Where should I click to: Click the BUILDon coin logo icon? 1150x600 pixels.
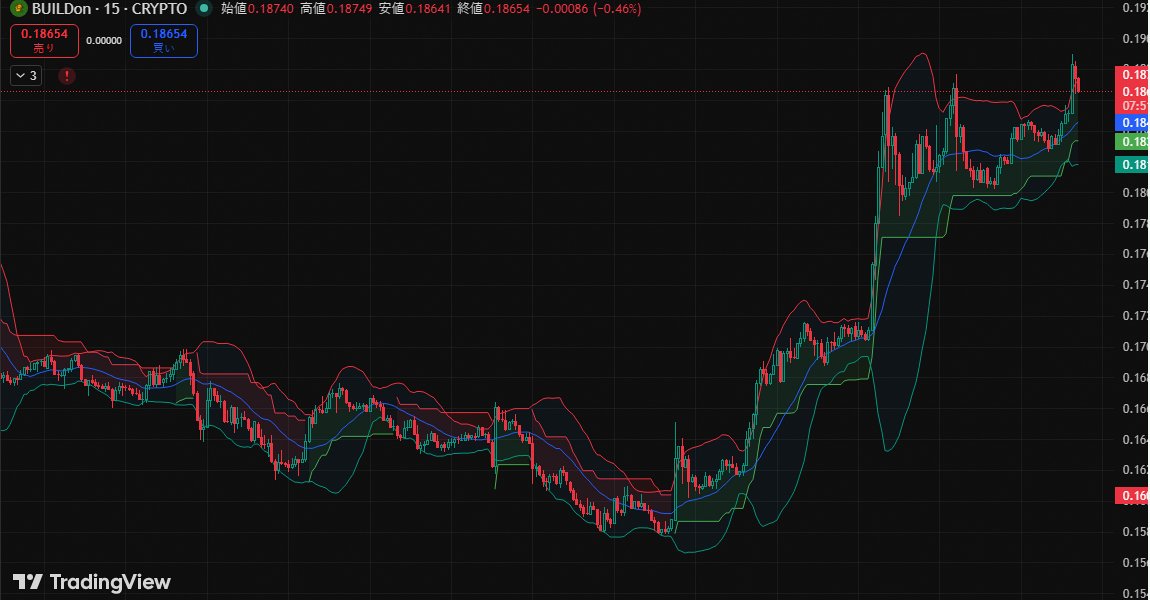[x=18, y=10]
